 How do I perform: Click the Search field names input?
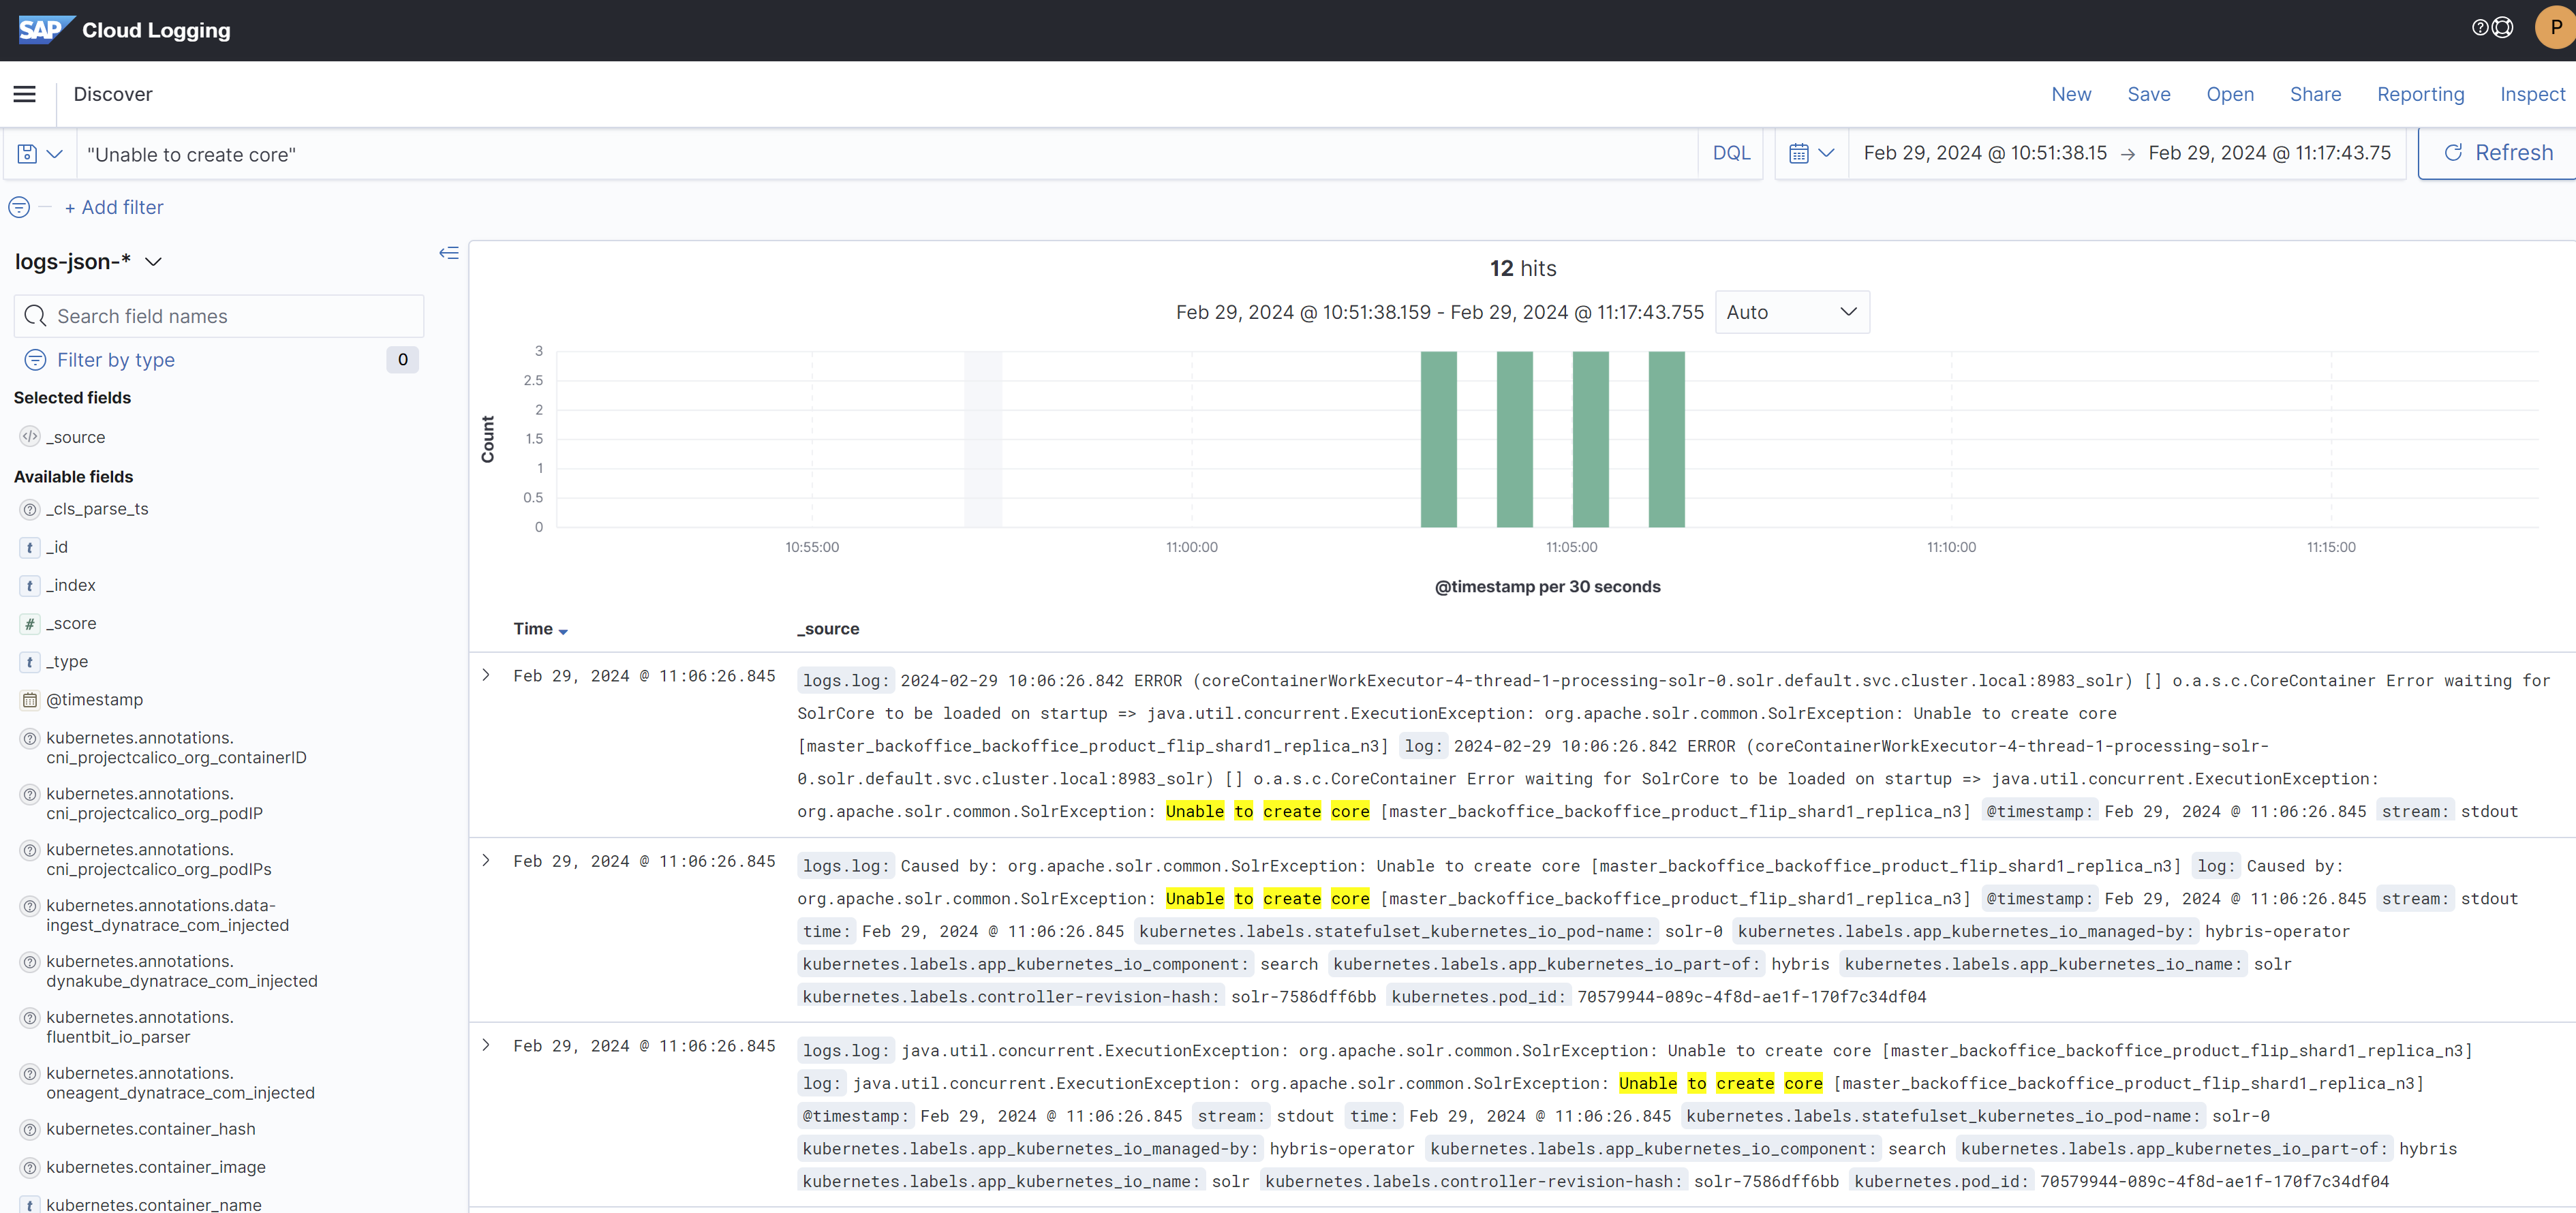click(x=219, y=316)
